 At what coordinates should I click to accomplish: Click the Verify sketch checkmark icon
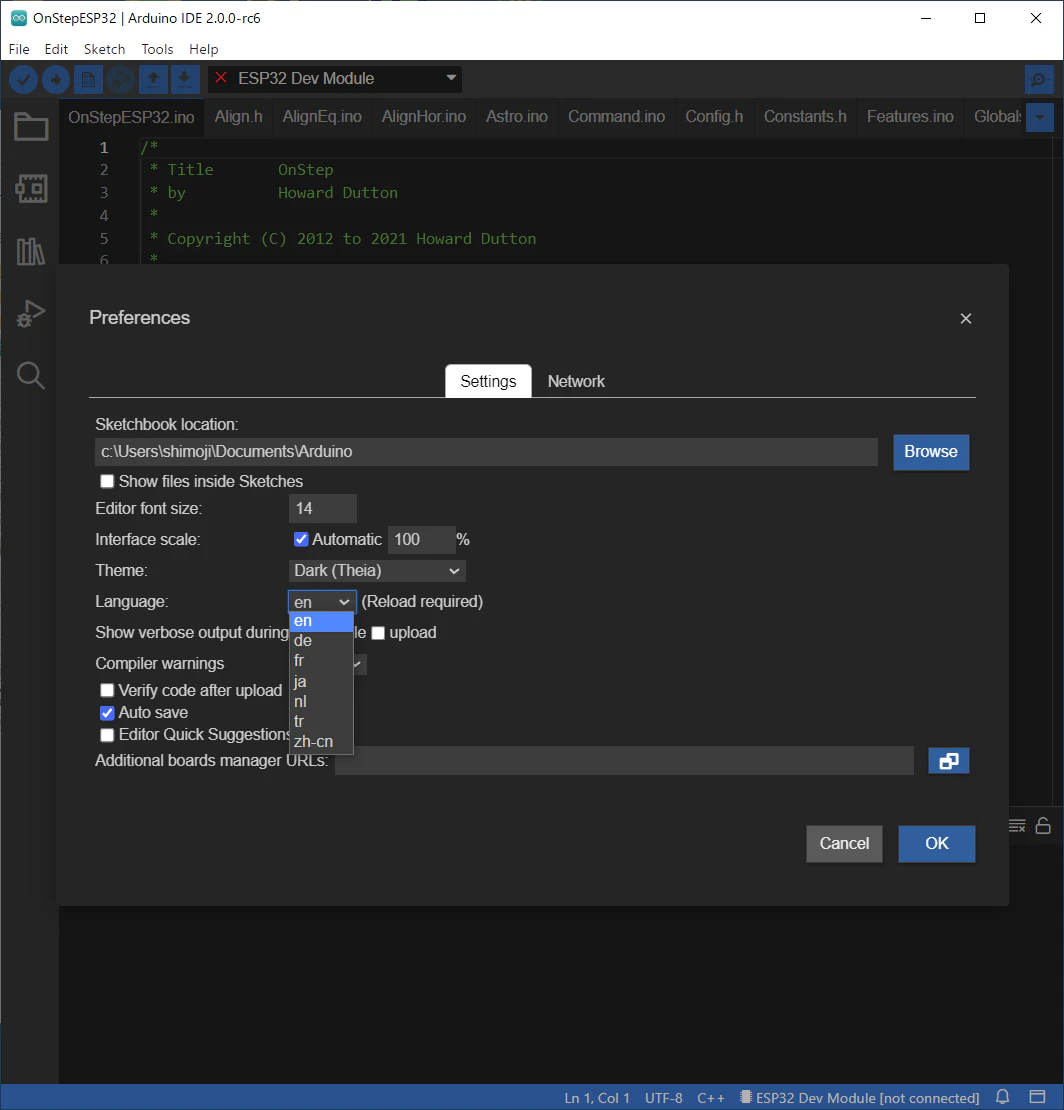[23, 79]
